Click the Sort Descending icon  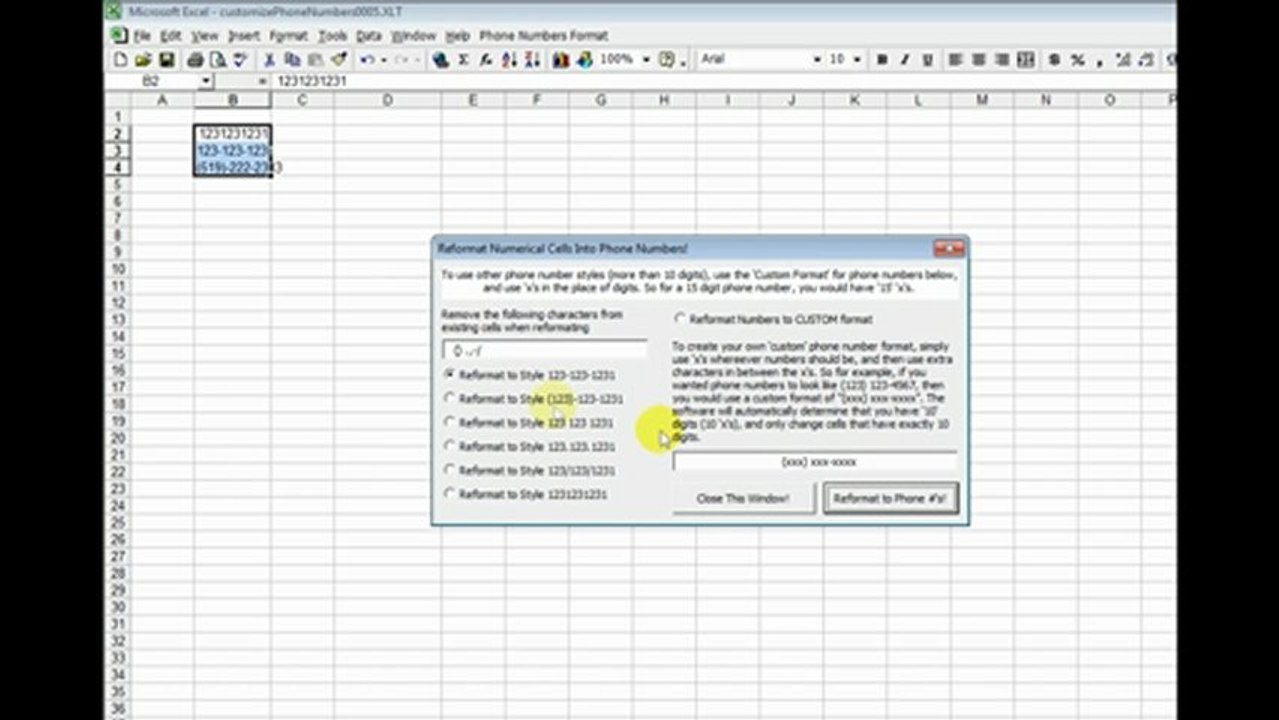pyautogui.click(x=531, y=60)
